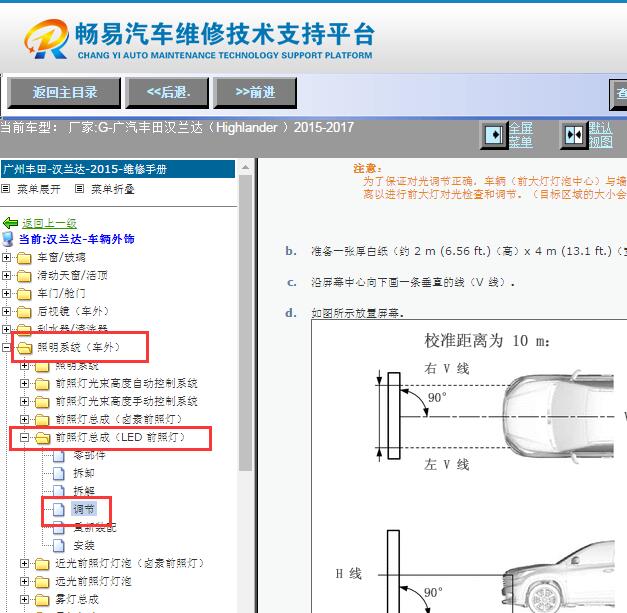The height and width of the screenshot is (613, 627).
Task: Click the 校准距离为 10 m diagram
Action: [469, 466]
